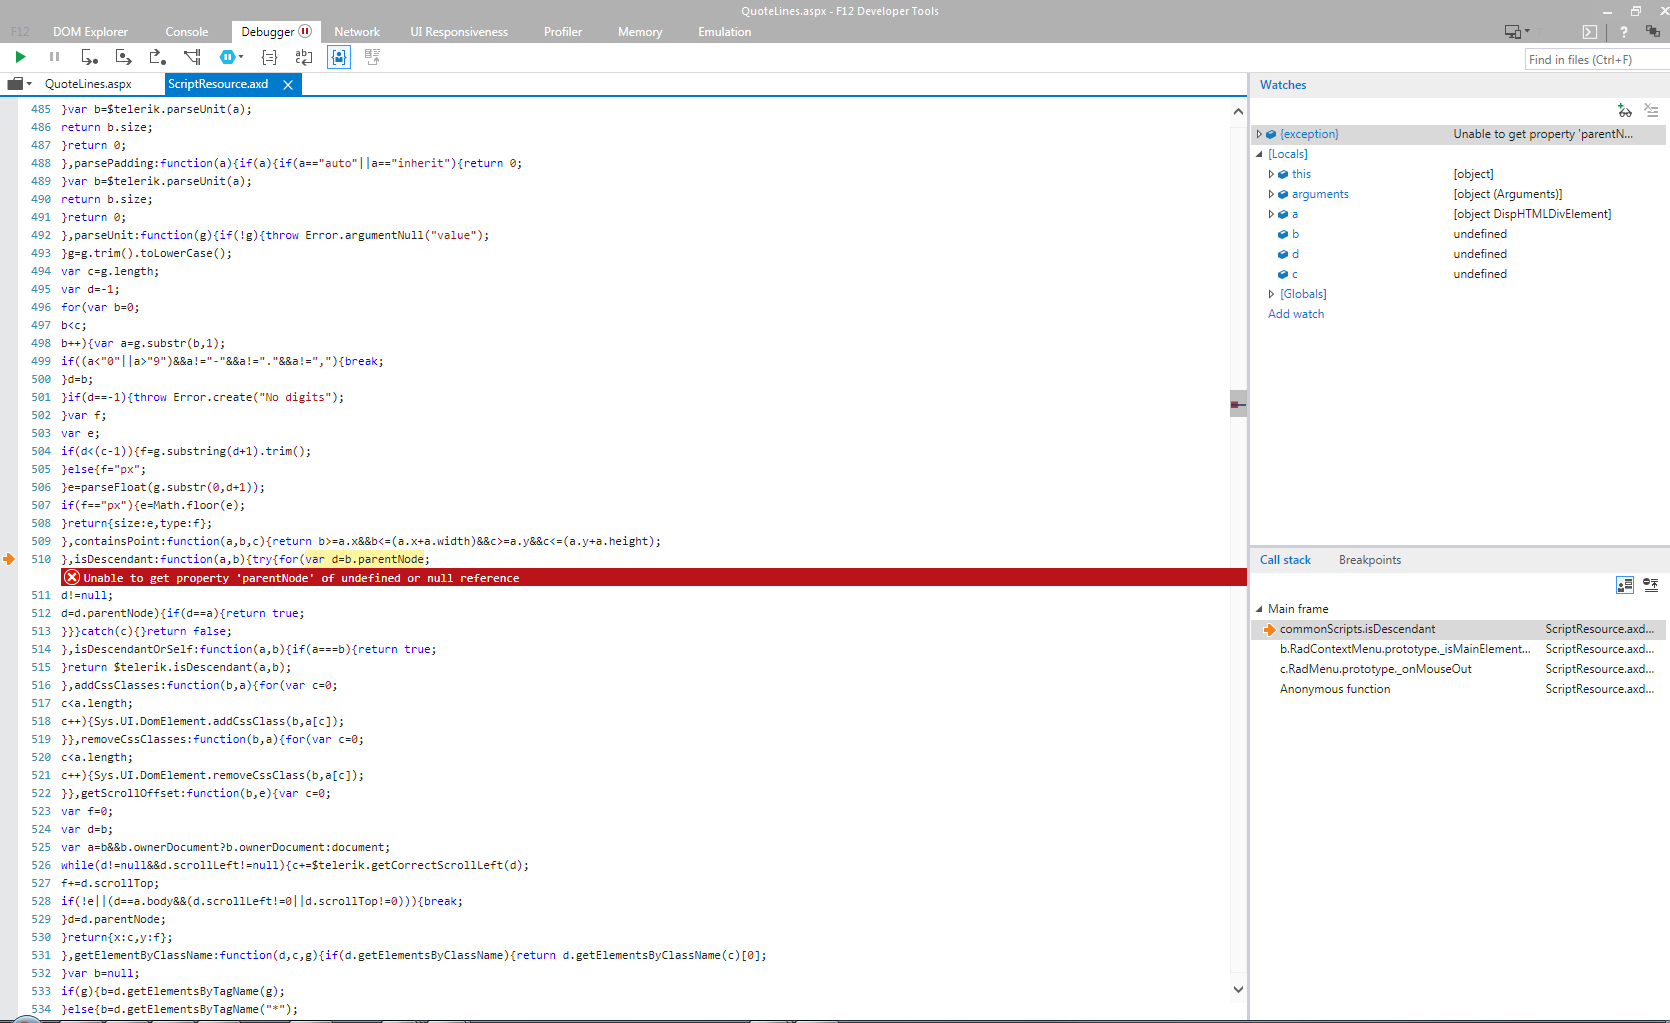Collapse the Main frame group
This screenshot has width=1670, height=1023.
tap(1260, 609)
